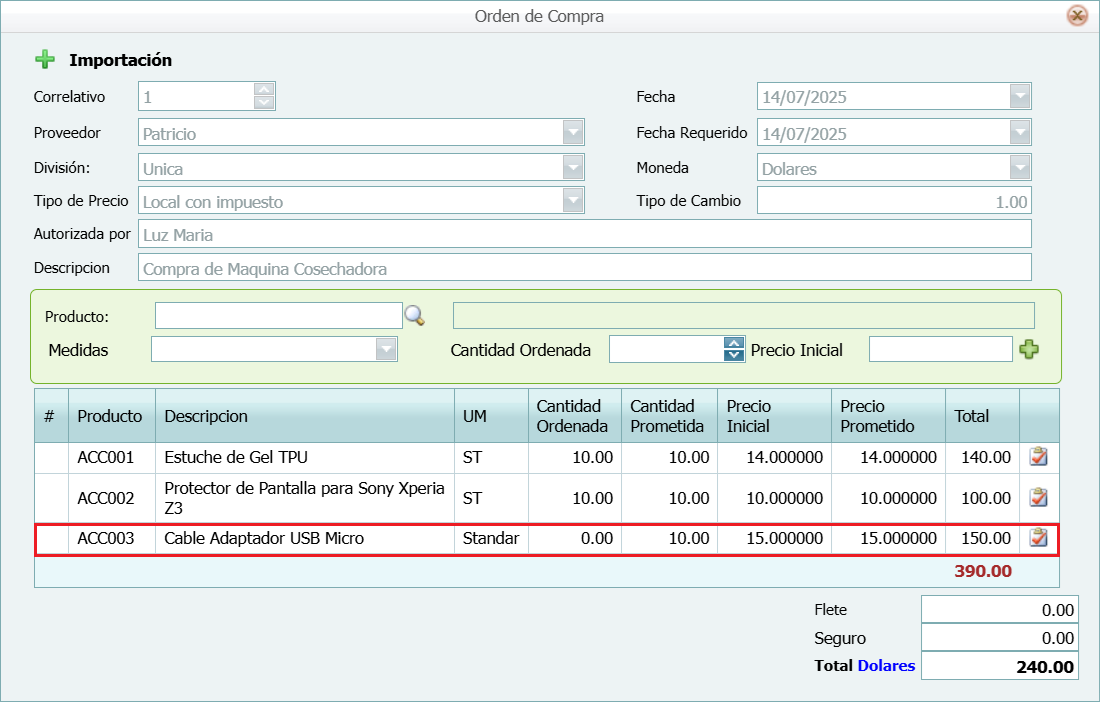Screen dimensions: 1100x702
Task: Click the edit icon for ACC002 Protector de Pantalla
Action: pyautogui.click(x=1037, y=497)
